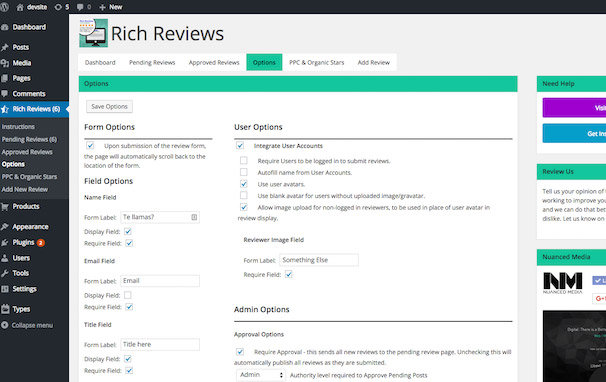Viewport: 606px width, 382px height.
Task: Click the Name Form Label input field
Action: 160,217
